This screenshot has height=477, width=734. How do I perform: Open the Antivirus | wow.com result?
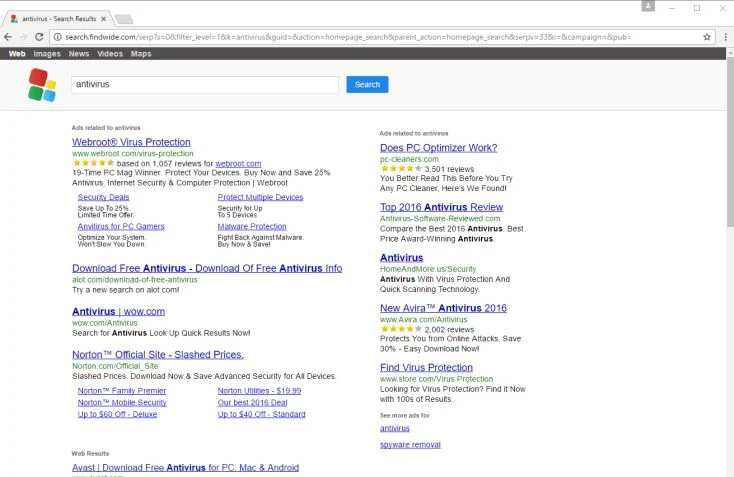tap(118, 311)
